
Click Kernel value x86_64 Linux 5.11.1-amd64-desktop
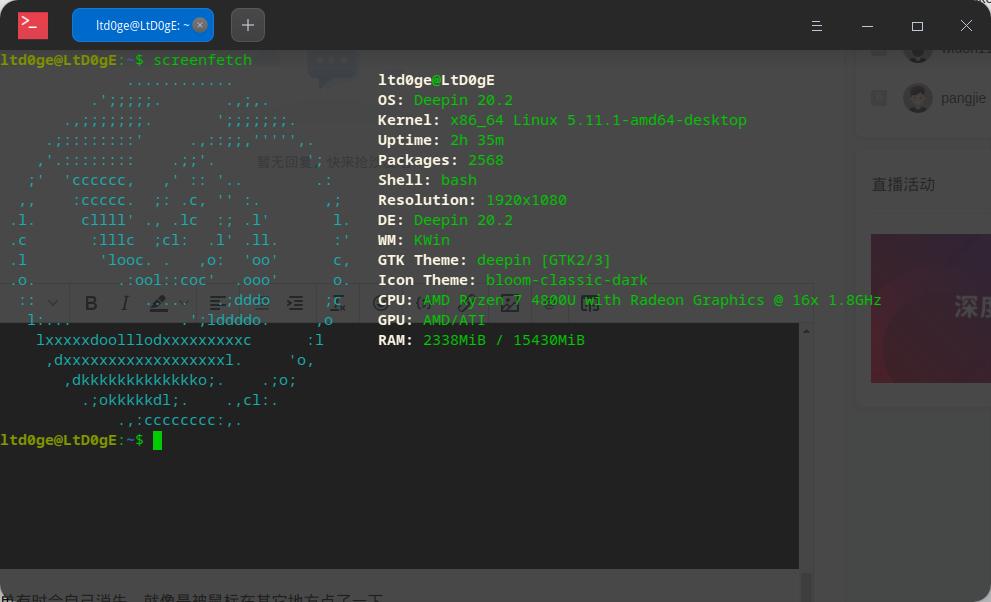click(x=599, y=120)
